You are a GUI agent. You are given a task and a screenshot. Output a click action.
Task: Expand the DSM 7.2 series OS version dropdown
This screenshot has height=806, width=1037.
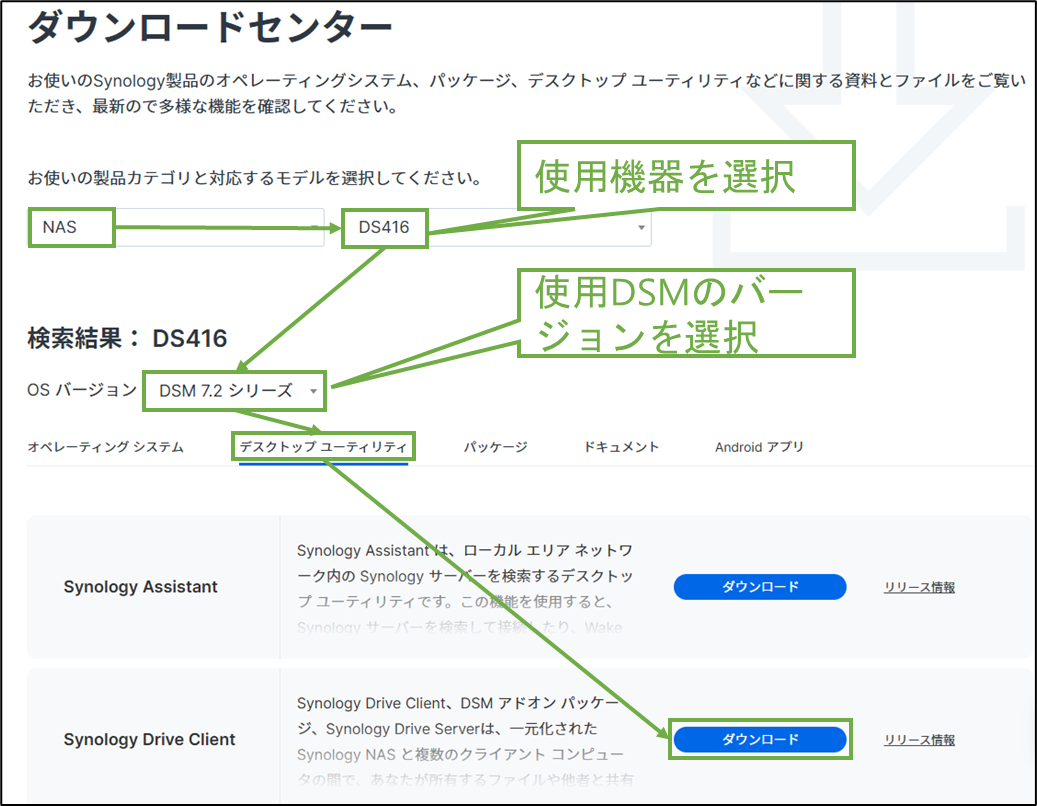pos(235,391)
